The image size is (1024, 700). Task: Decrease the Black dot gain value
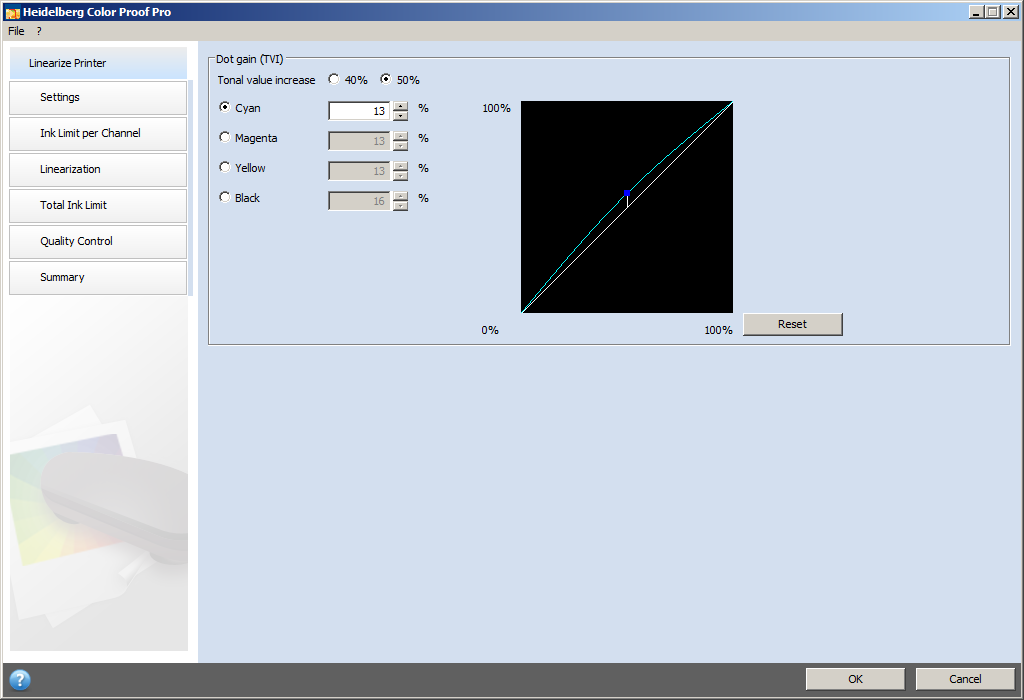[401, 206]
